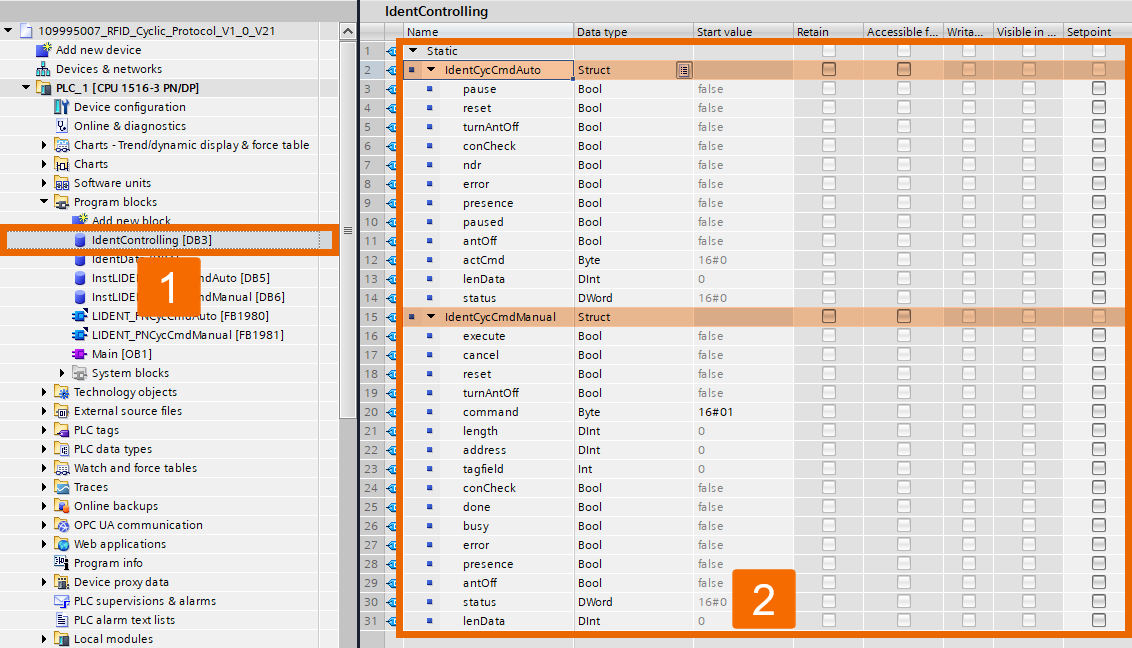This screenshot has width=1132, height=648.
Task: Click the OPC UA communication icon
Action: coord(62,525)
